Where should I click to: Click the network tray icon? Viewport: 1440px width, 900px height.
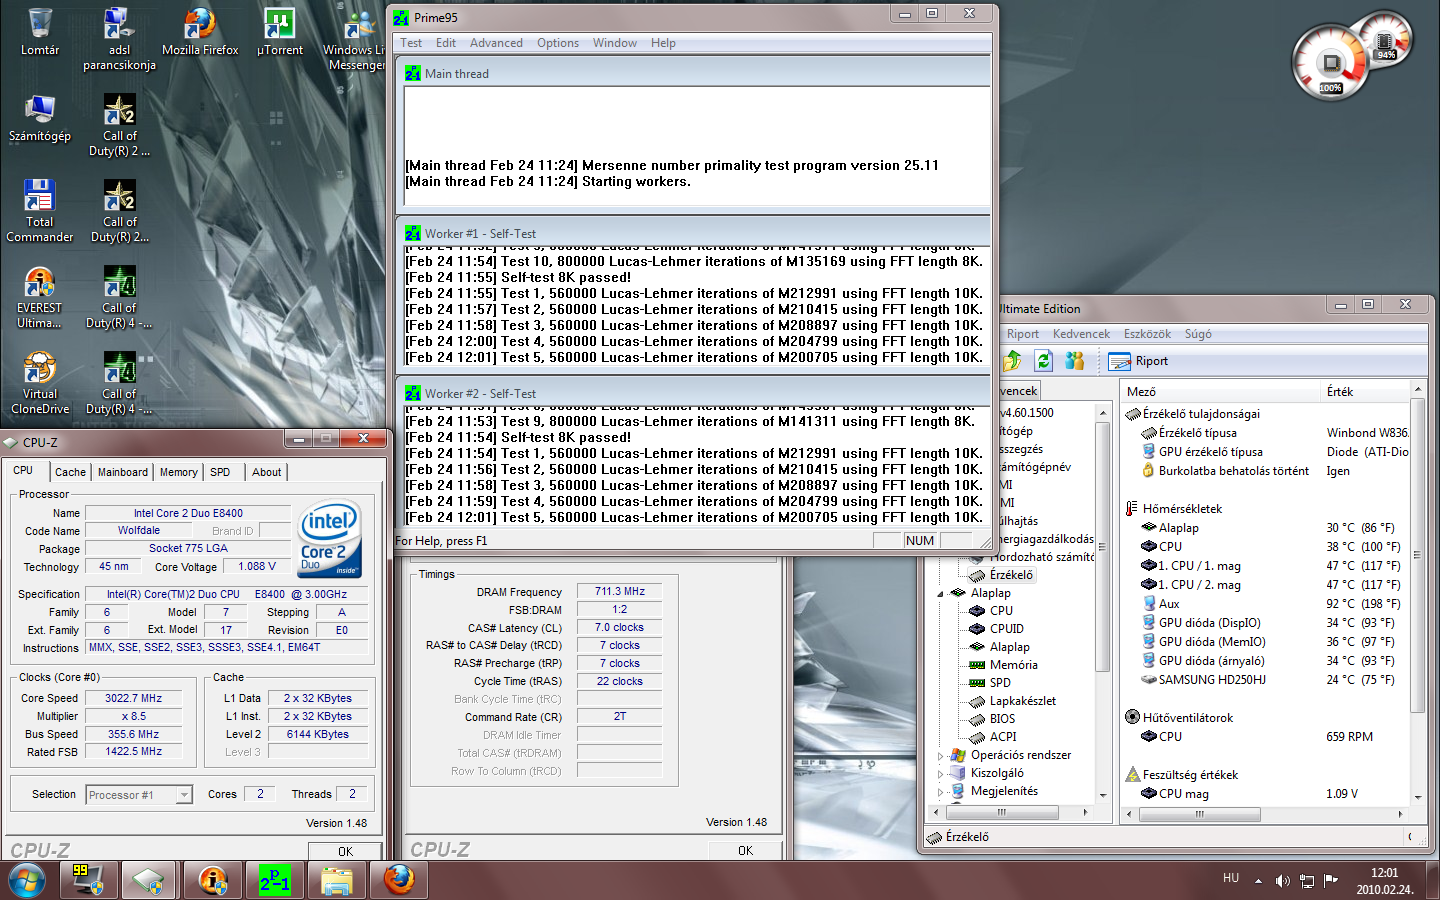coord(1306,881)
